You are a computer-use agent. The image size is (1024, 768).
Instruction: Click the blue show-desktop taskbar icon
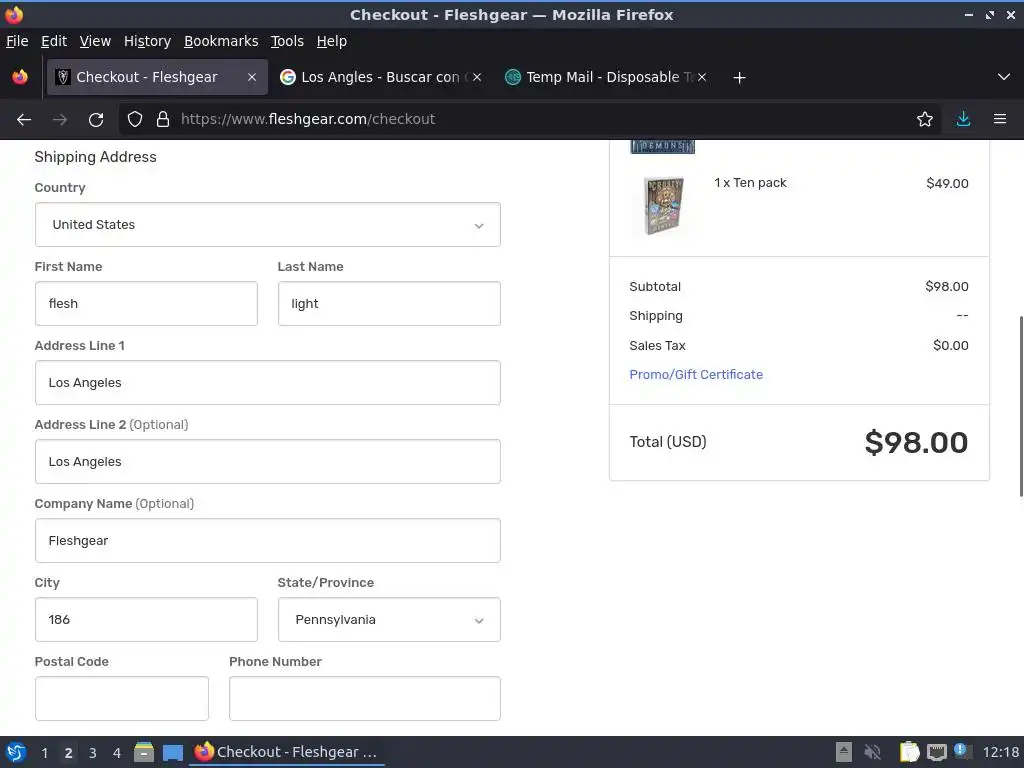172,752
